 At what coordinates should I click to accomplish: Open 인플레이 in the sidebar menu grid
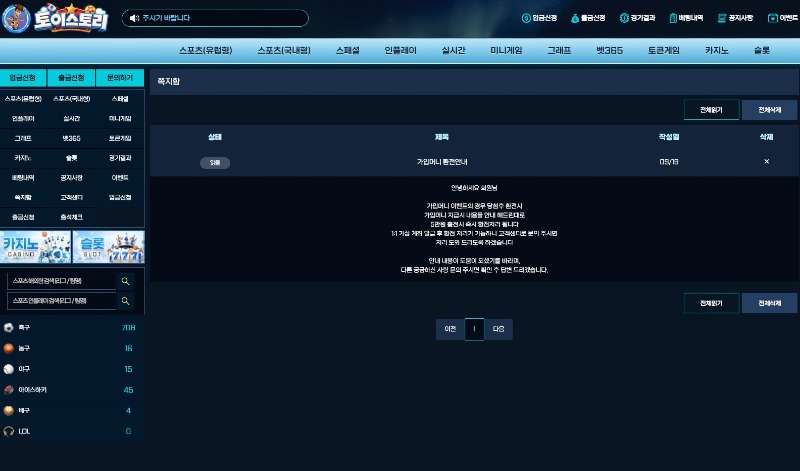(x=23, y=118)
